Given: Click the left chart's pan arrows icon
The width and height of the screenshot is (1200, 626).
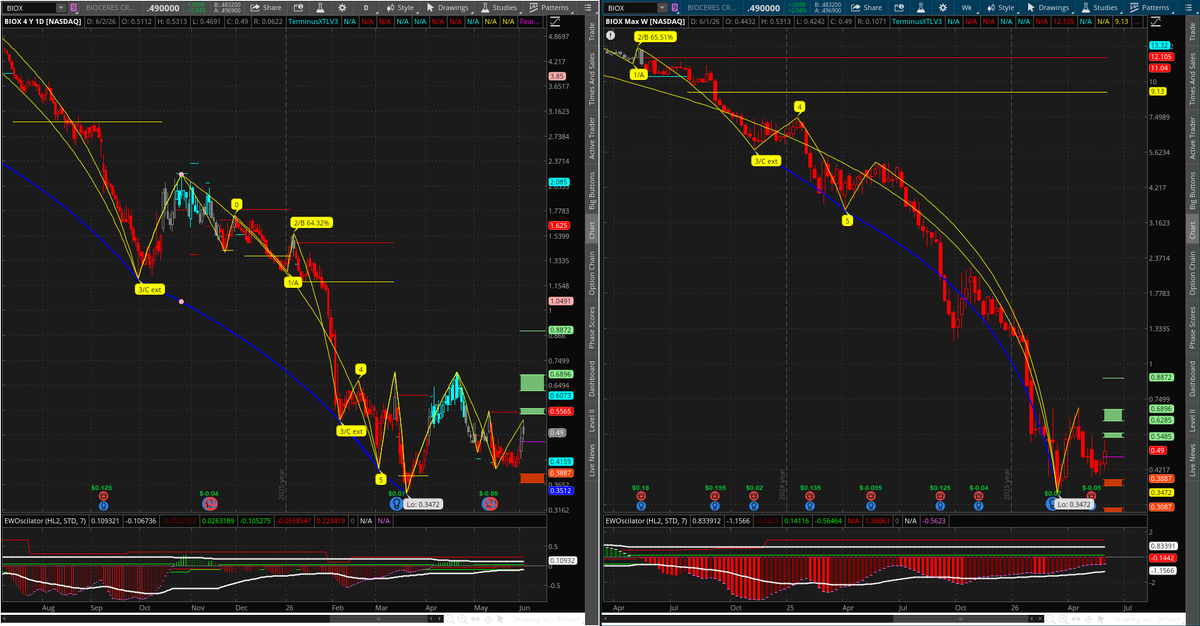Looking at the screenshot, I should 475,619.
